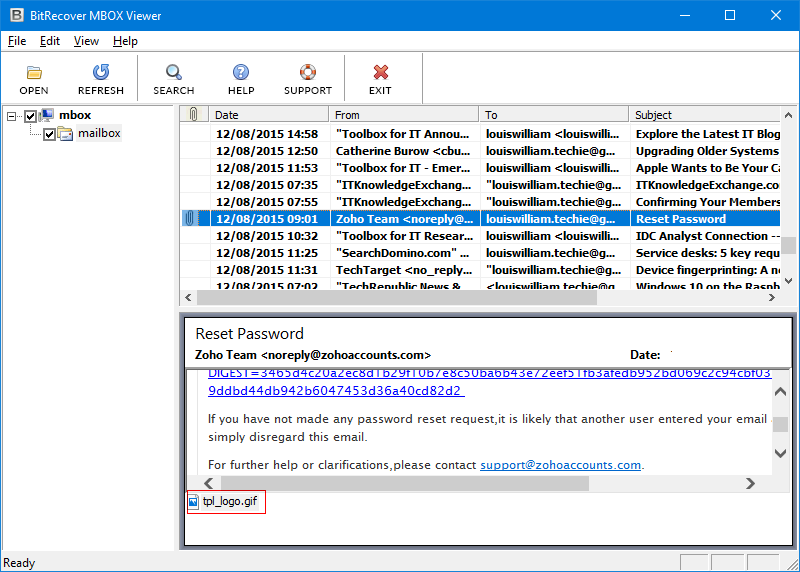800x572 pixels.
Task: Click the attachment paperclip column header
Action: click(193, 114)
